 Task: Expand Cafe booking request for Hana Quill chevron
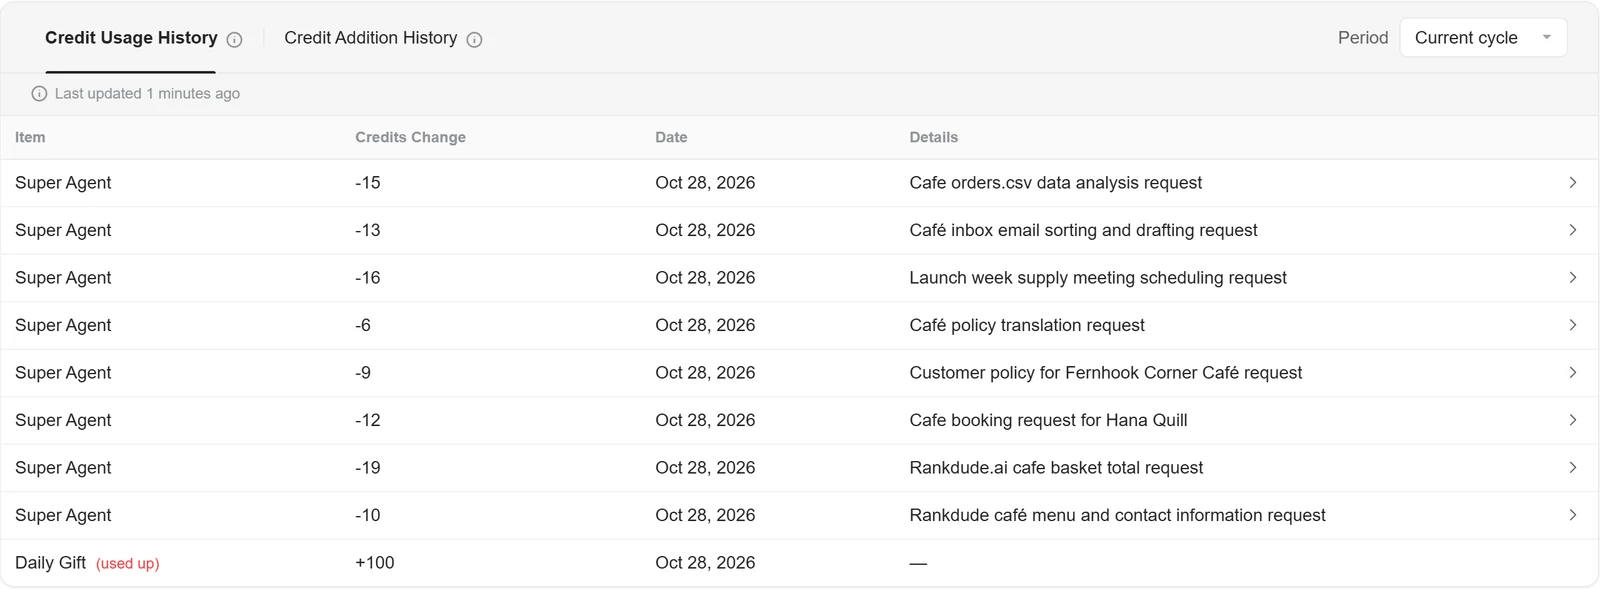tap(1572, 420)
